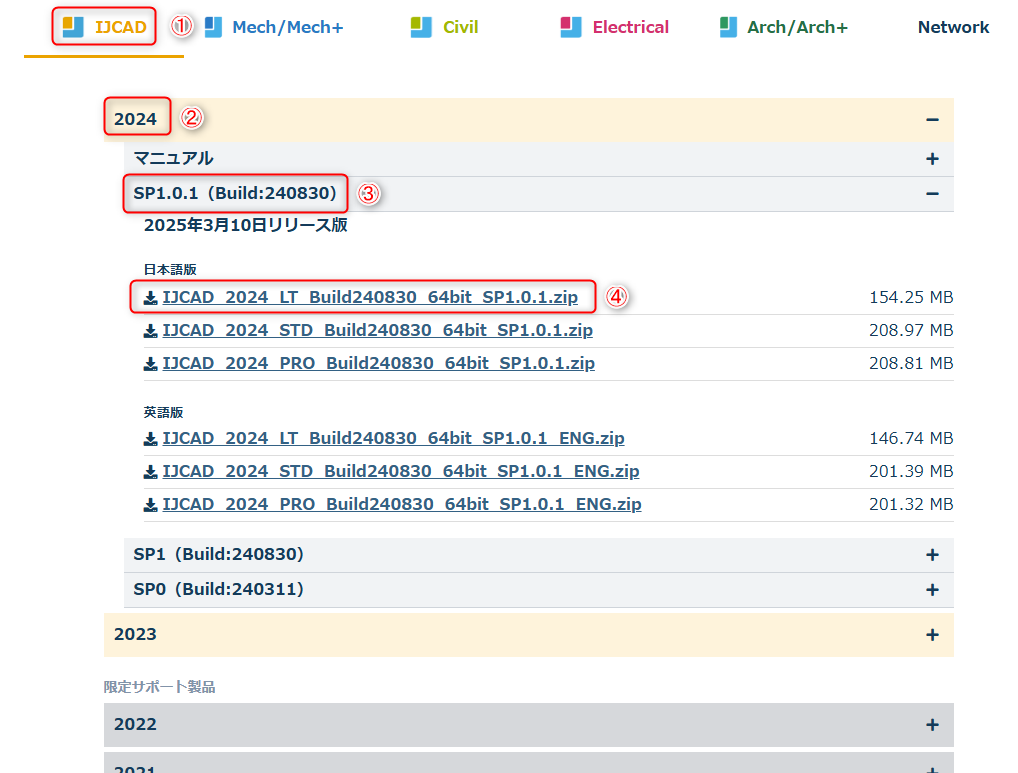Click the Mech/Mech+ blue logo icon
The height and width of the screenshot is (773, 1018).
(x=213, y=27)
